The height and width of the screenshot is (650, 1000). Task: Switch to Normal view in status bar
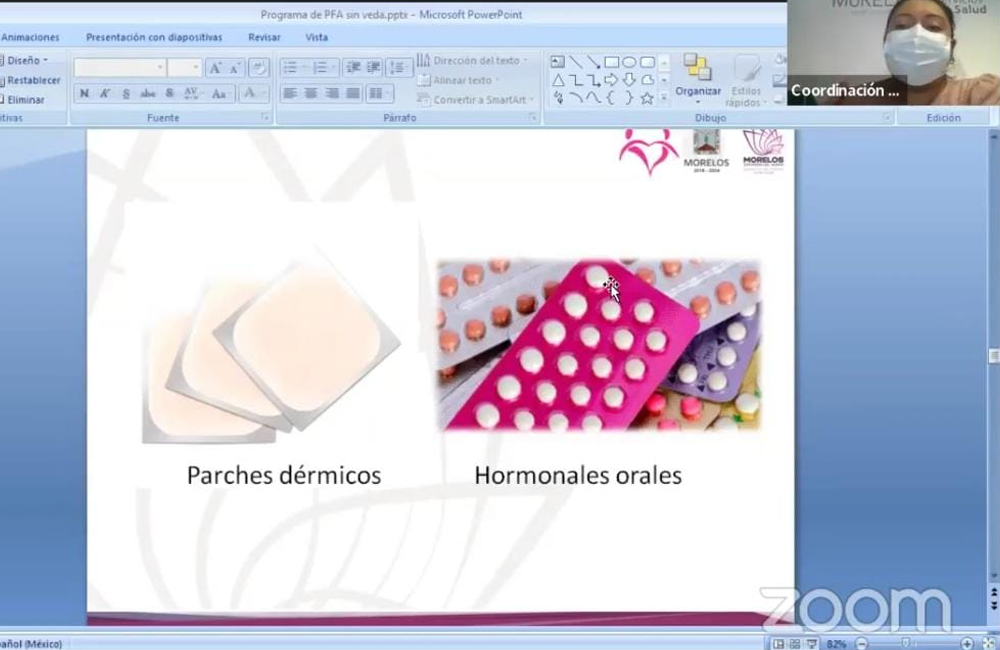(x=778, y=644)
